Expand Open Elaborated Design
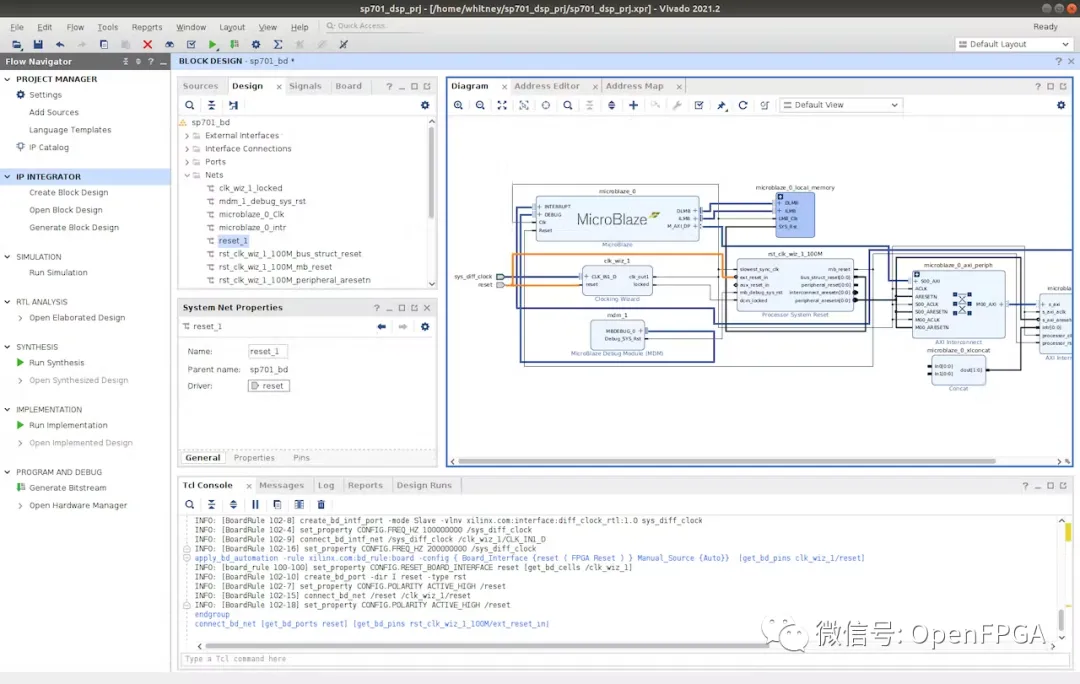Image resolution: width=1080 pixels, height=684 pixels. (x=20, y=318)
